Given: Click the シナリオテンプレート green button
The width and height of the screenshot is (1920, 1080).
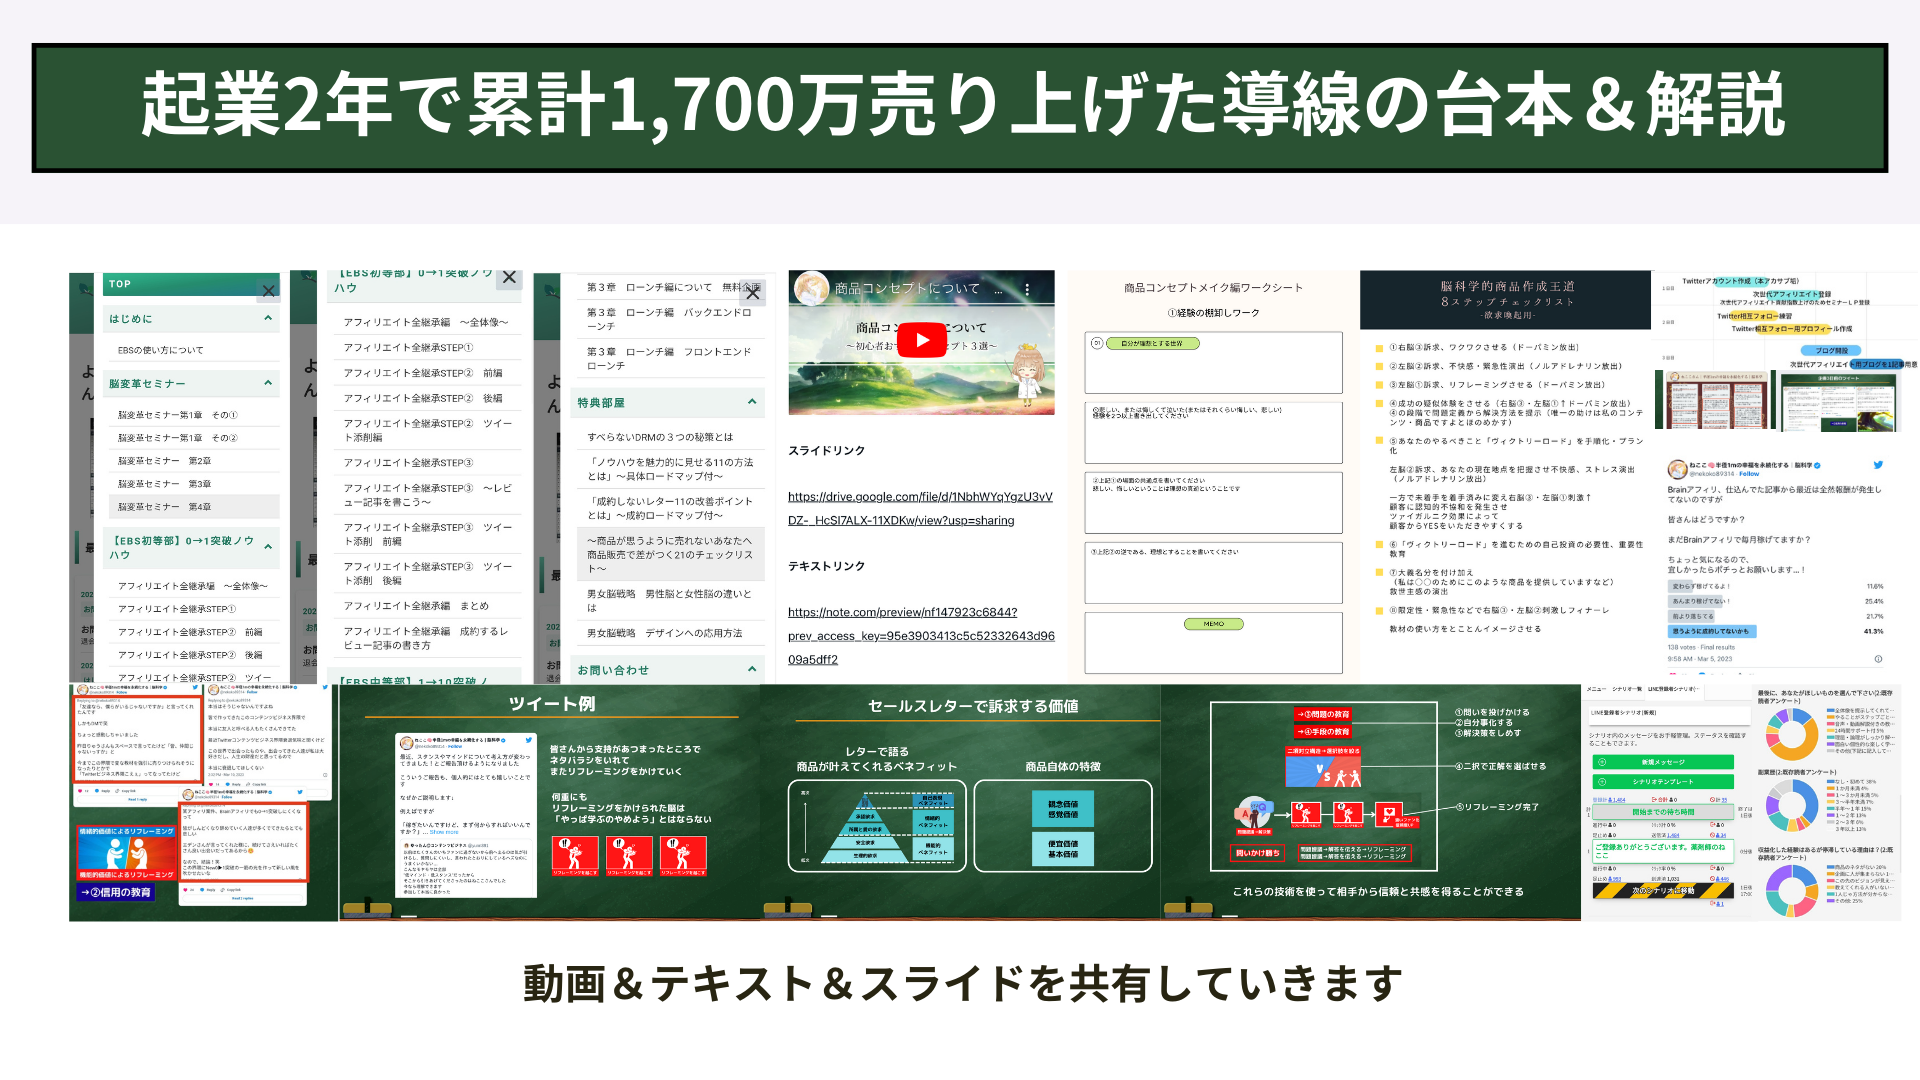Looking at the screenshot, I should click(1663, 782).
